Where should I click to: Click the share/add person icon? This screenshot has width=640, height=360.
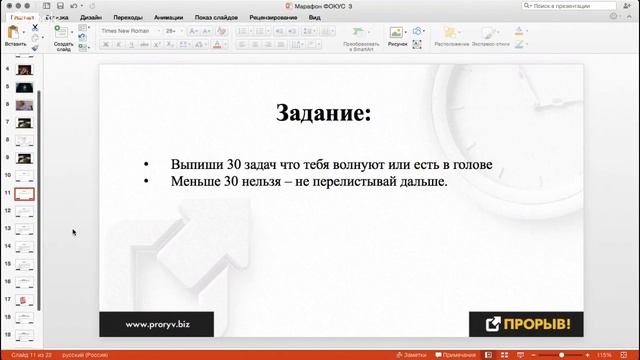[x=627, y=6]
